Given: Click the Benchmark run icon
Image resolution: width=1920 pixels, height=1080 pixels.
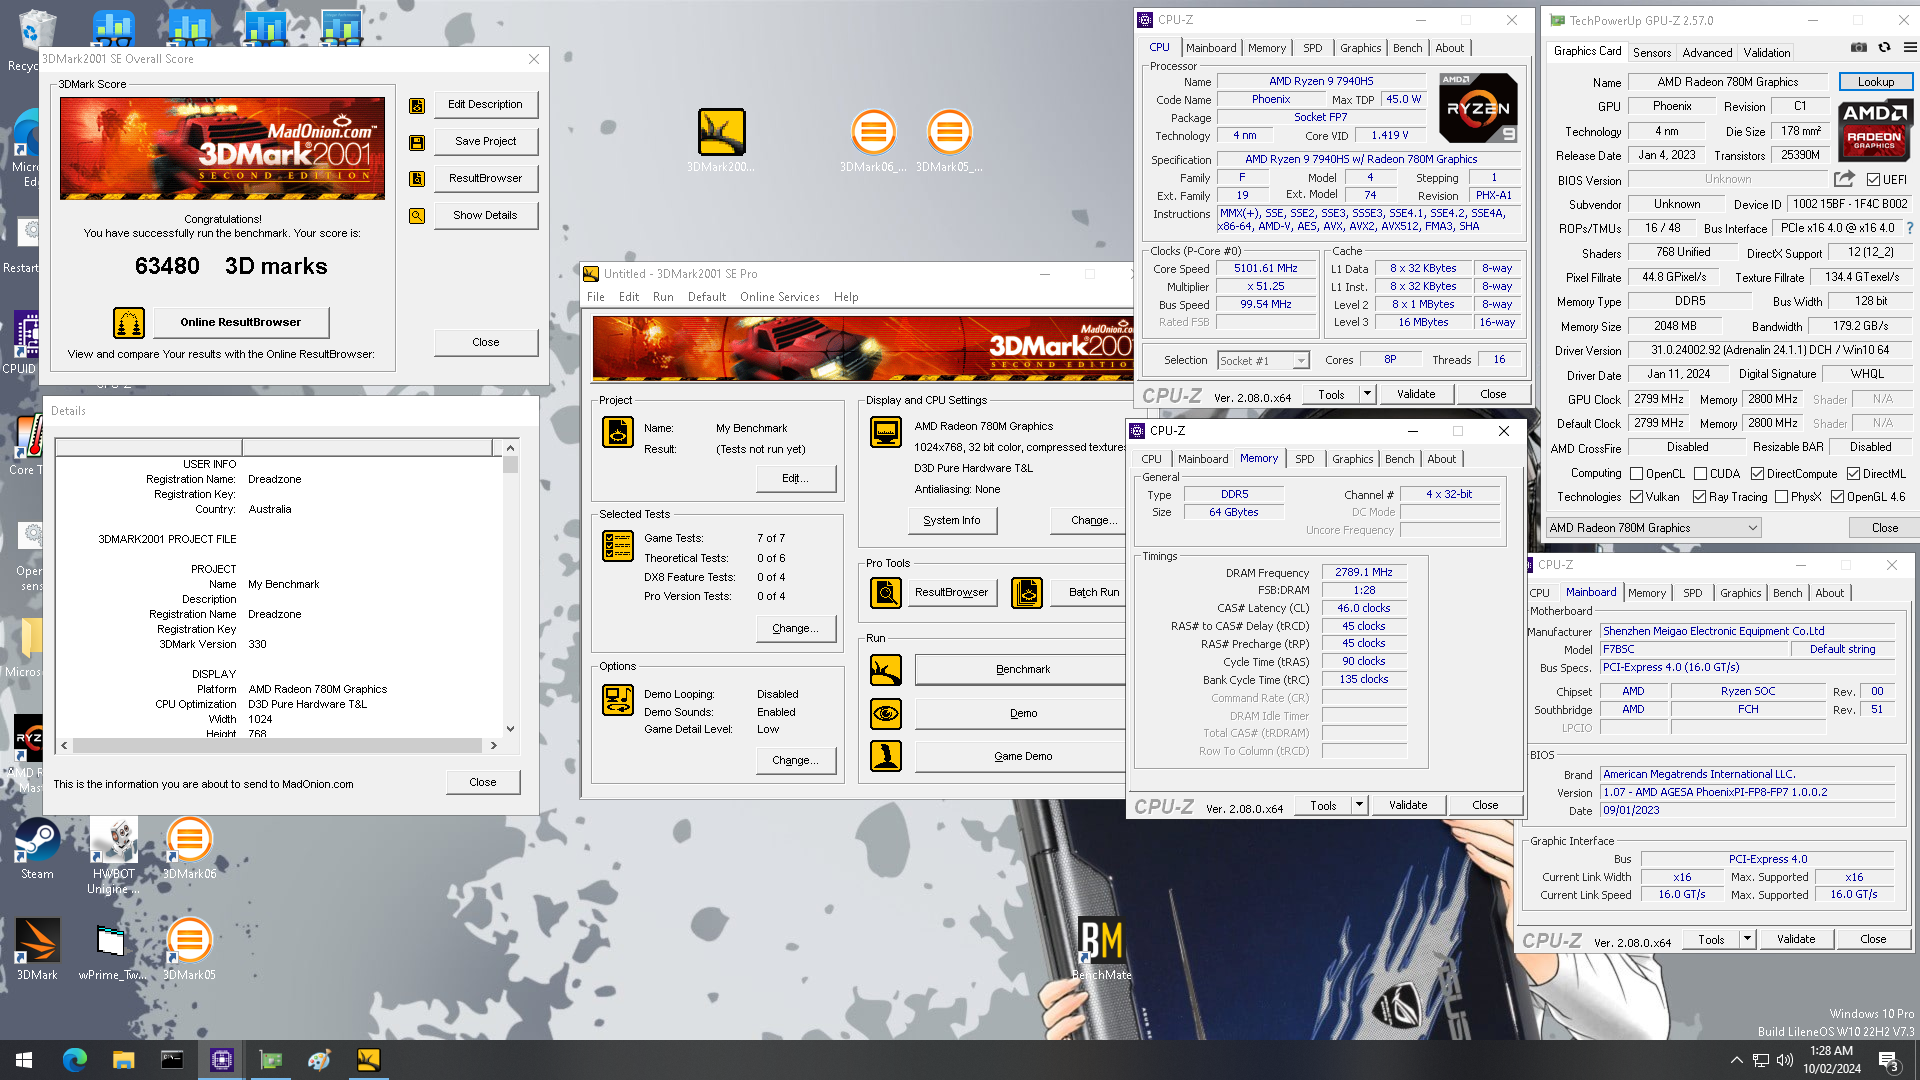Looking at the screenshot, I should pyautogui.click(x=886, y=670).
